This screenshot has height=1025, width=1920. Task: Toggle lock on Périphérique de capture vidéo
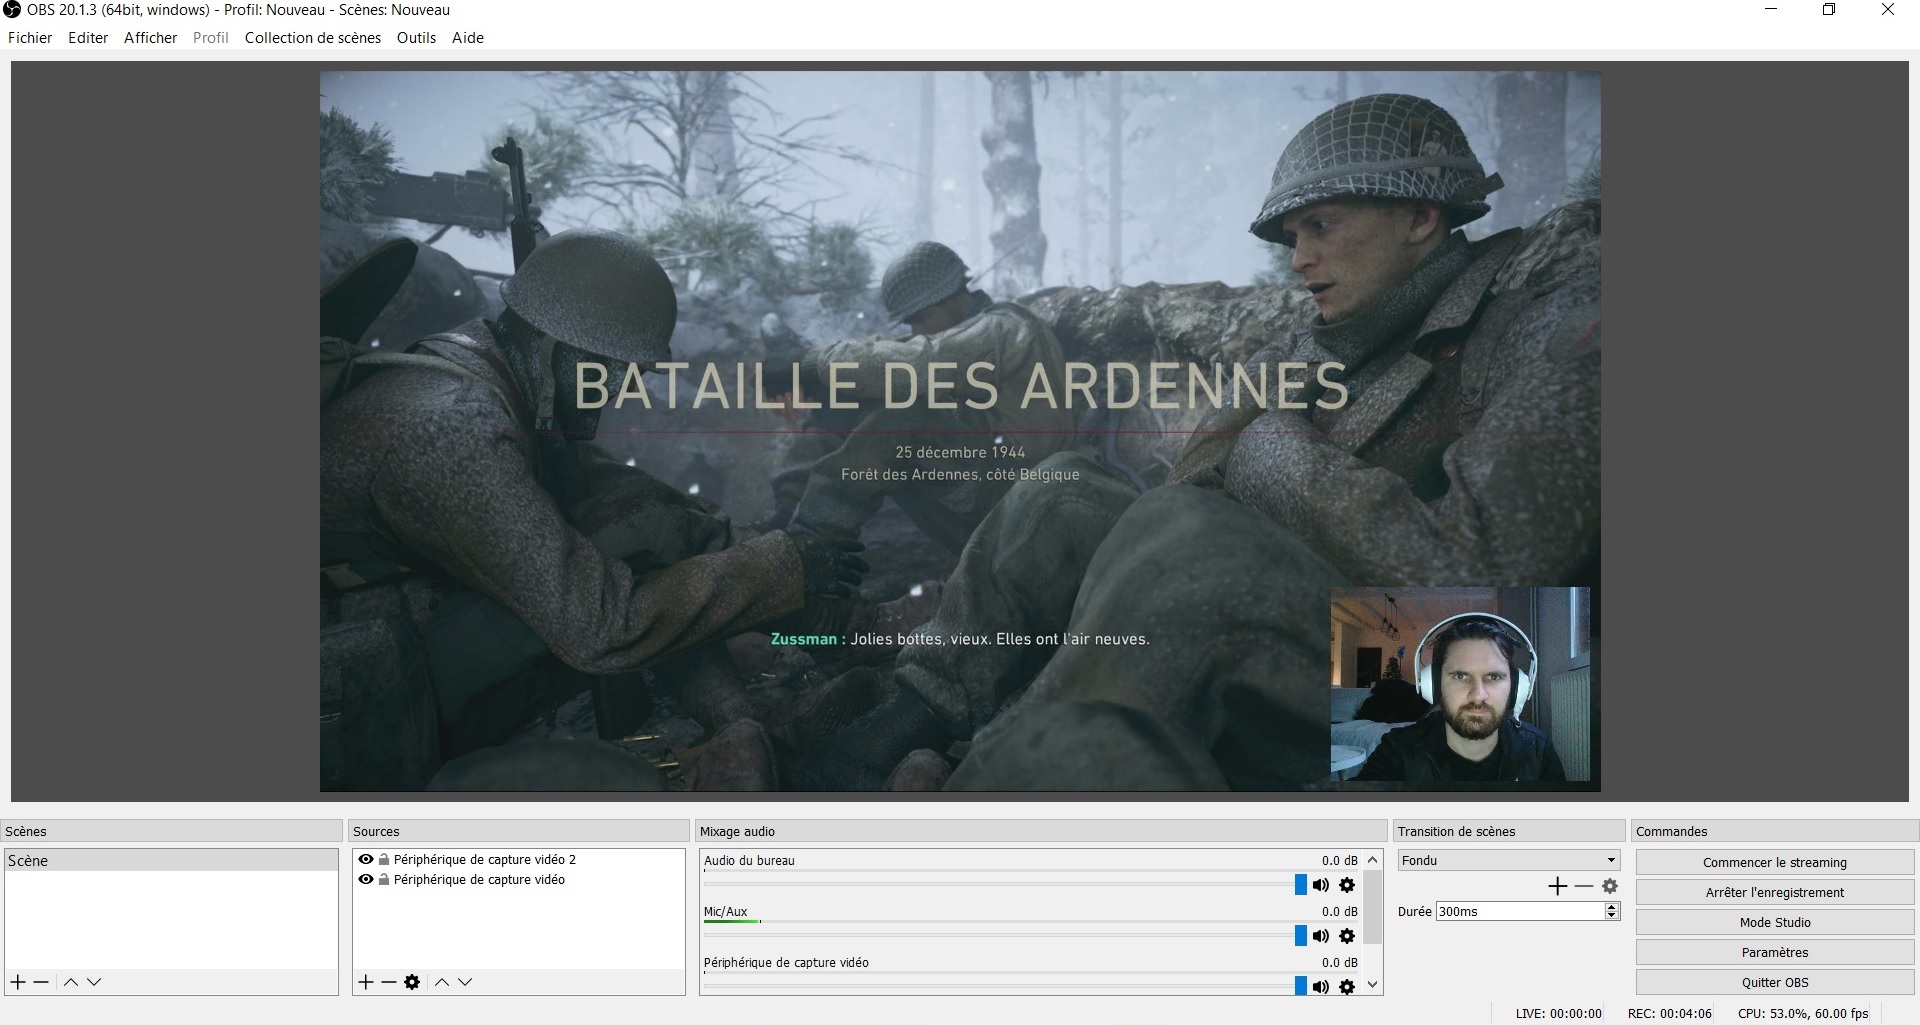pyautogui.click(x=384, y=879)
